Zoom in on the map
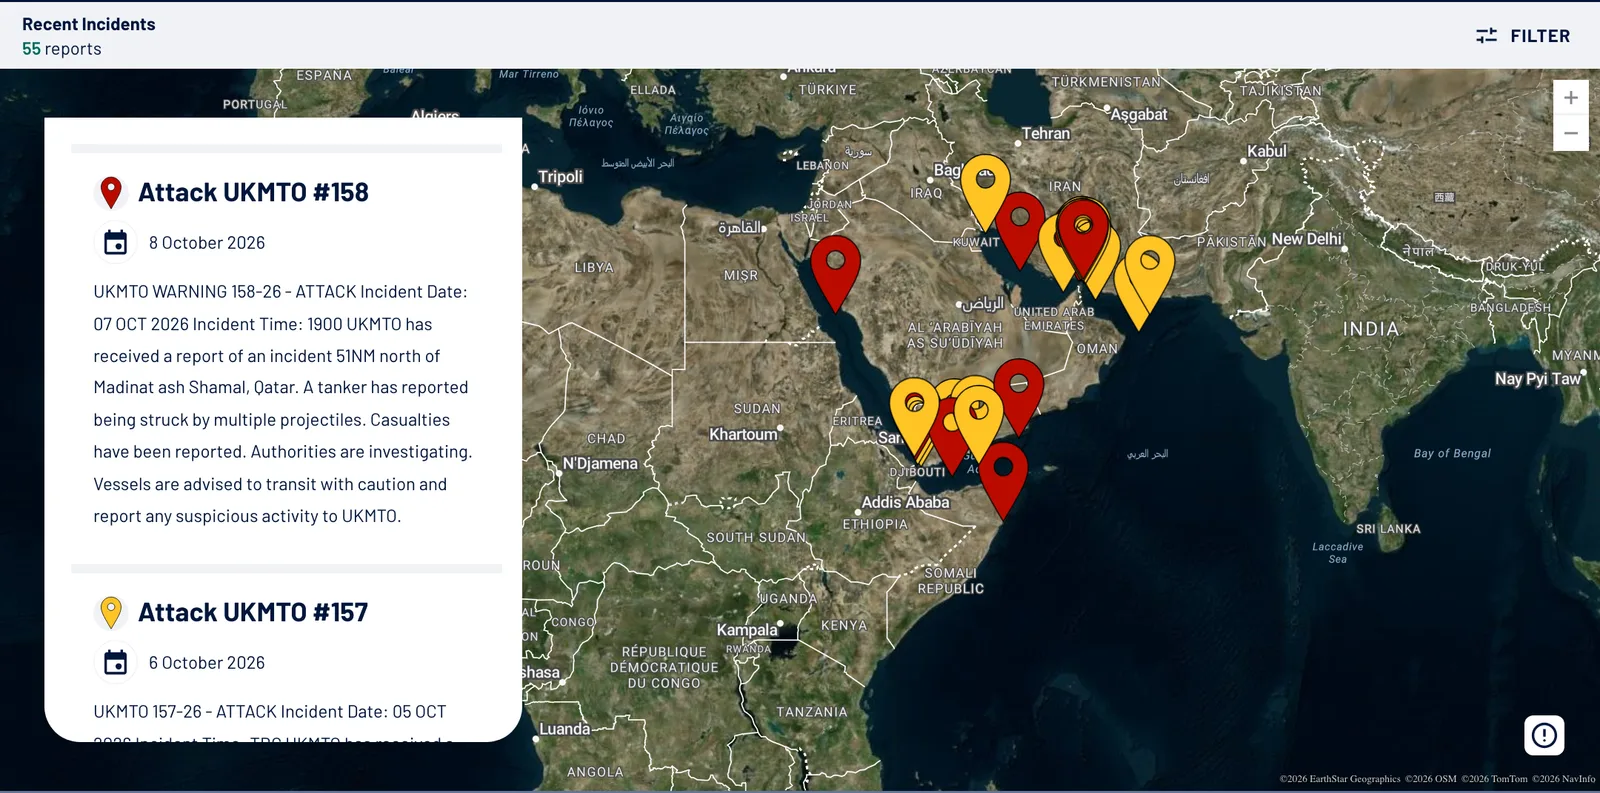 click(x=1571, y=98)
